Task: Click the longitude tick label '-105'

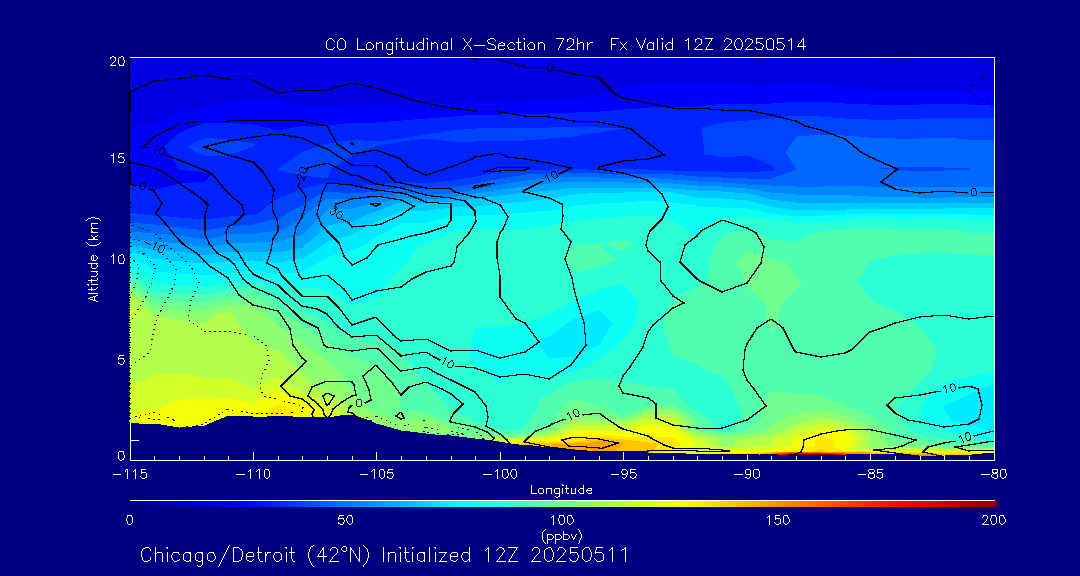Action: (377, 475)
